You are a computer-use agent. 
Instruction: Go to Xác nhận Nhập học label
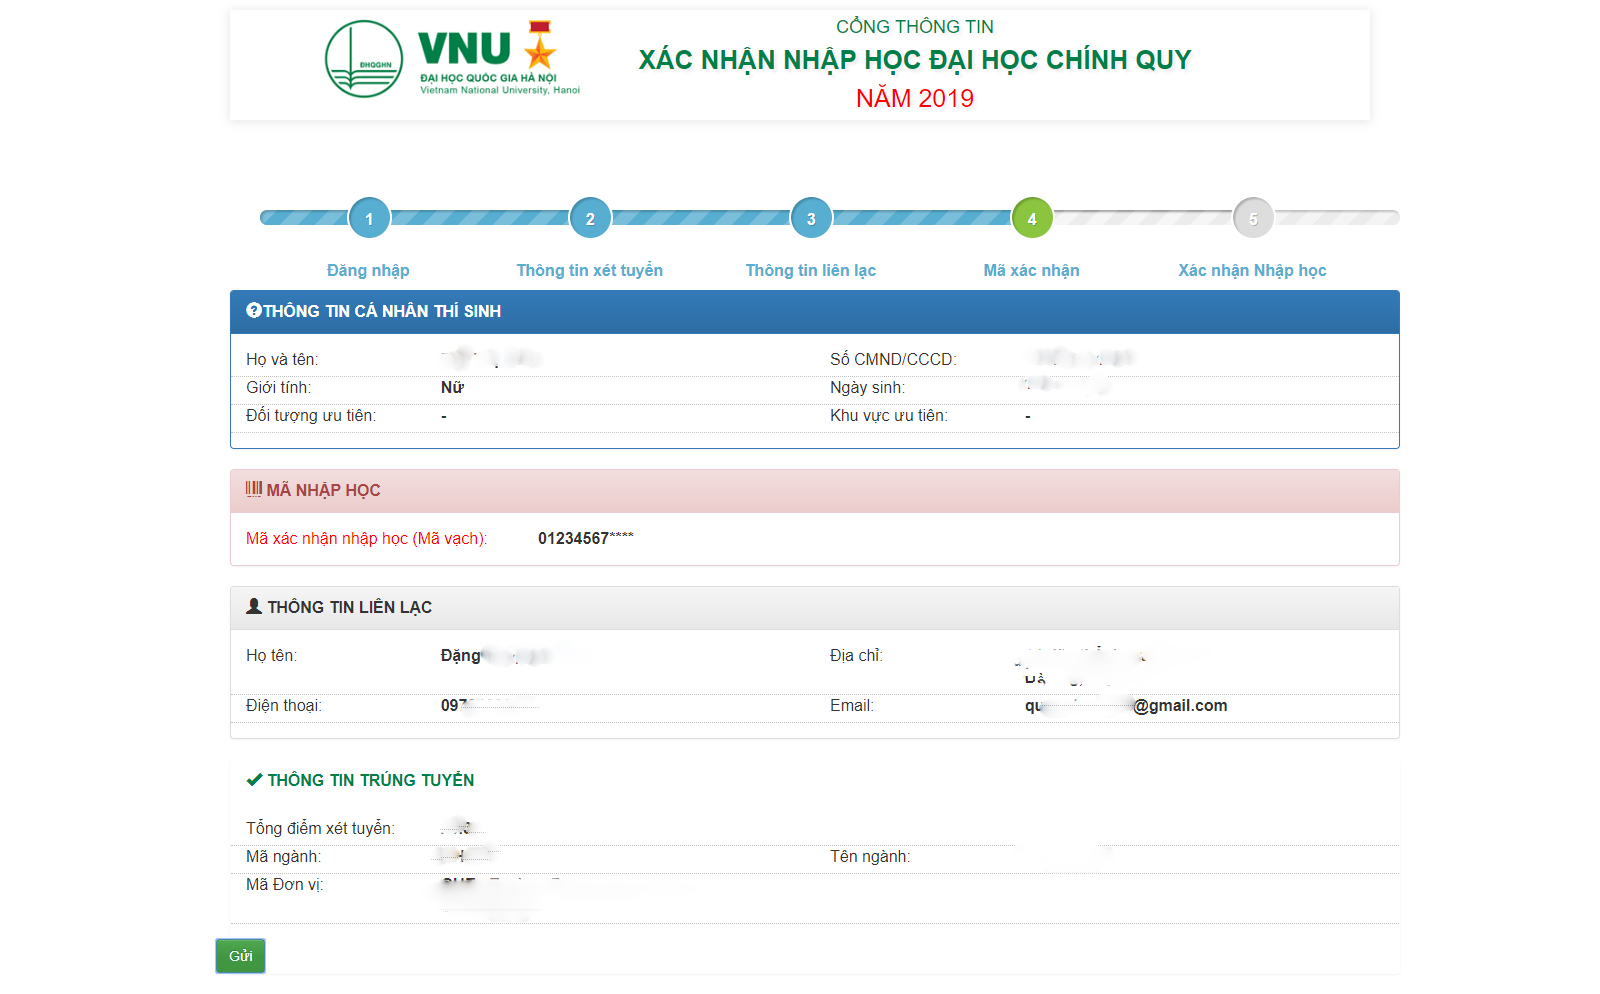(x=1252, y=270)
